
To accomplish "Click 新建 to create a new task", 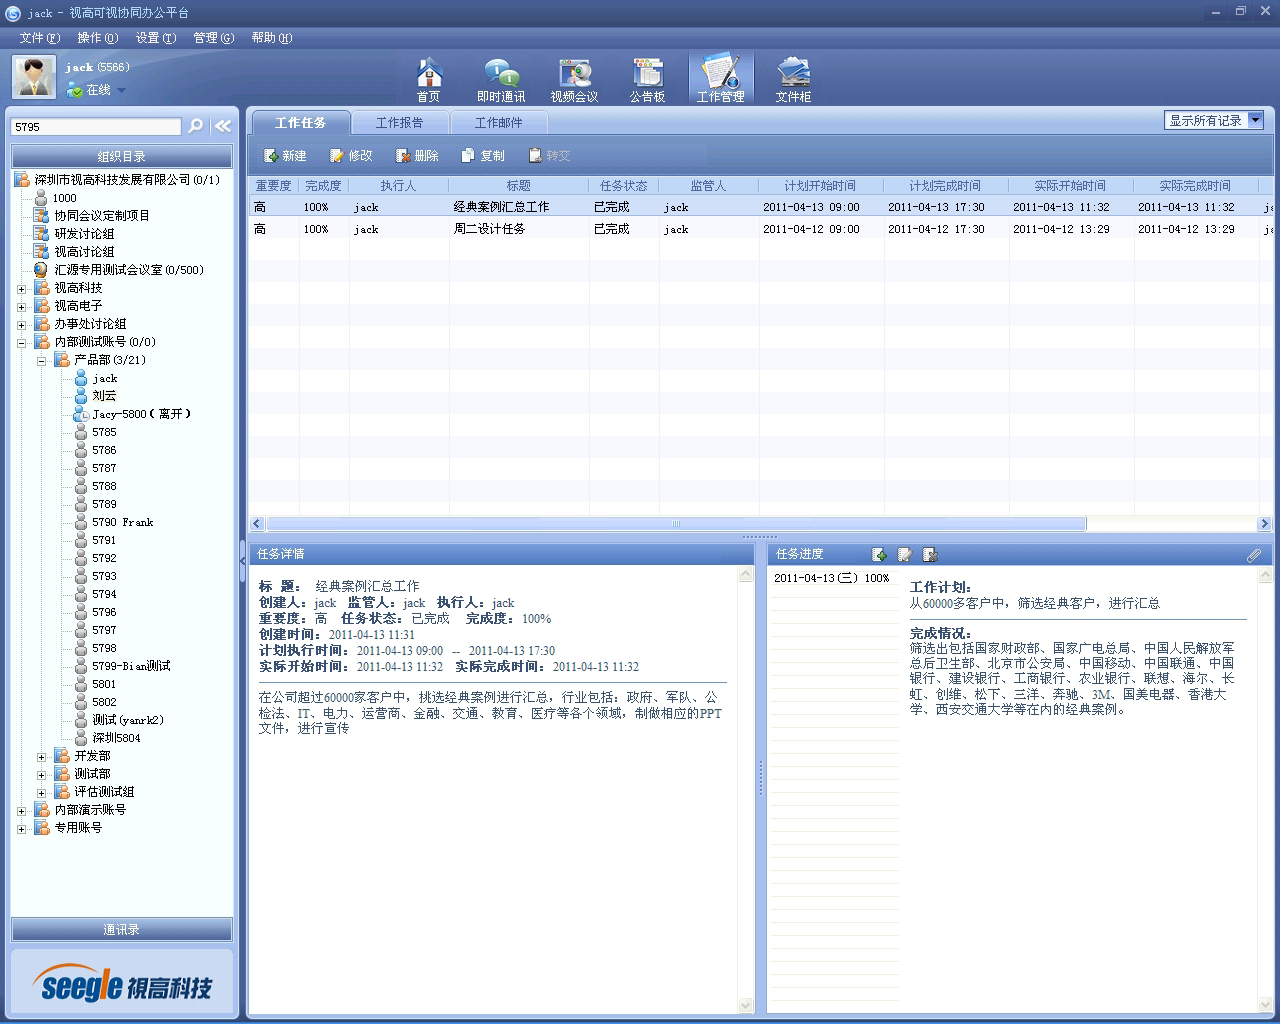I will [285, 156].
